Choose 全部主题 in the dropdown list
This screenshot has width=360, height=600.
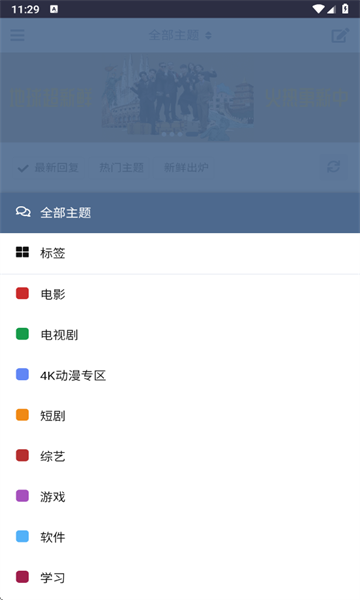[180, 212]
